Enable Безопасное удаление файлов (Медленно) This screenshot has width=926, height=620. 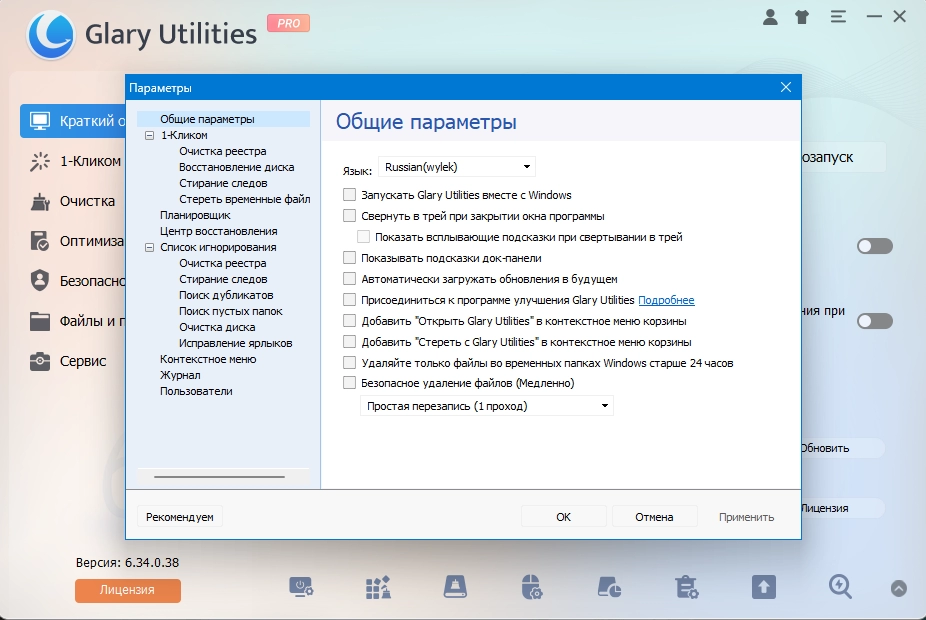pyautogui.click(x=350, y=383)
